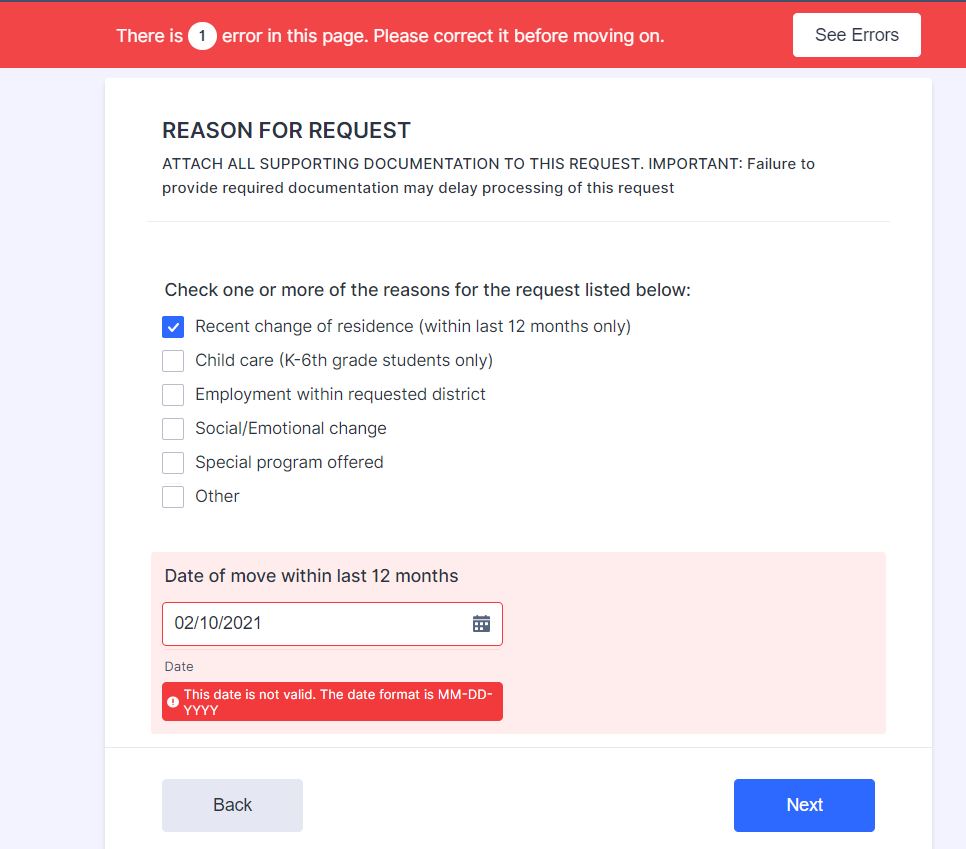Click the error warning icon in date message

[x=173, y=702]
